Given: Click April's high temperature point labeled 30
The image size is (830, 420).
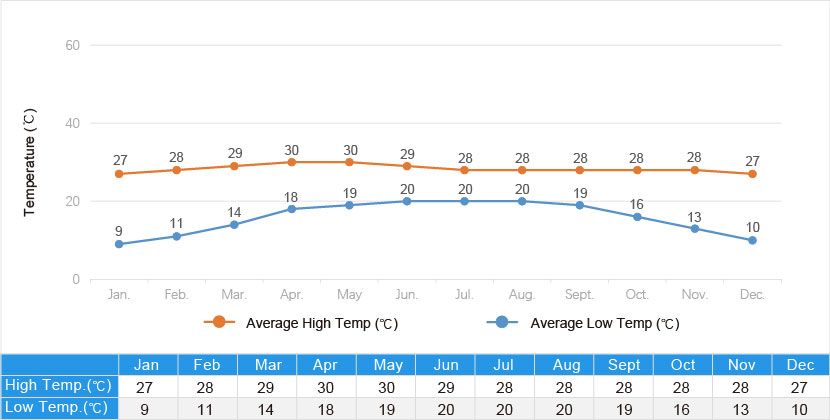Looking at the screenshot, I should [292, 162].
